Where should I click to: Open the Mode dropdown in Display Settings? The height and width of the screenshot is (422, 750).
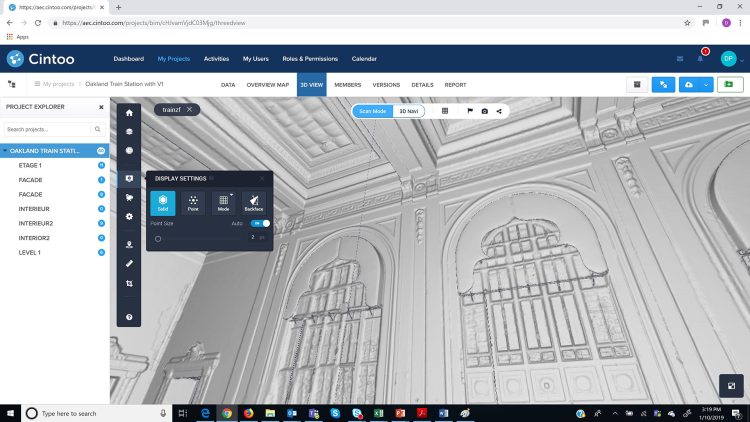point(223,203)
